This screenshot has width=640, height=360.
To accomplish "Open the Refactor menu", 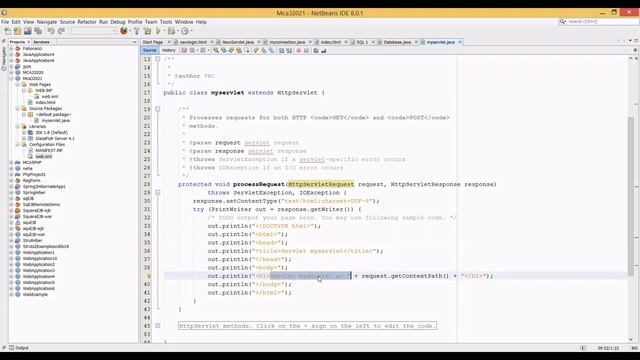I will [87, 22].
